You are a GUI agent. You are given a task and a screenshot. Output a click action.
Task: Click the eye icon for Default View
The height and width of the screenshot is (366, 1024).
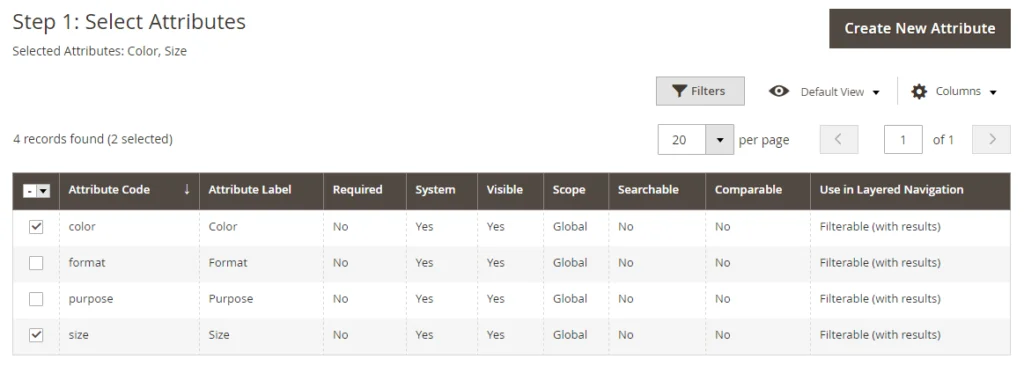(779, 91)
